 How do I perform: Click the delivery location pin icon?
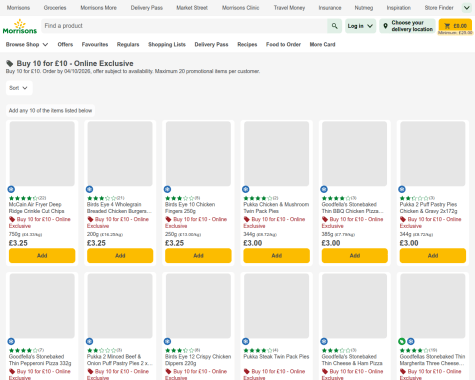tap(385, 26)
